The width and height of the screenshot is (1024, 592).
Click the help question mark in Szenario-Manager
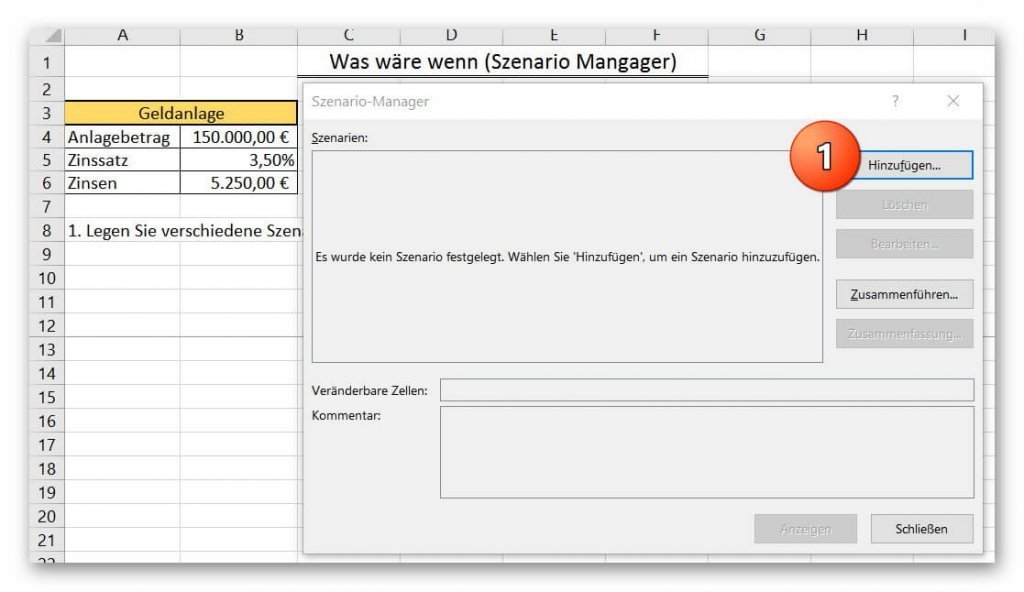click(x=895, y=101)
